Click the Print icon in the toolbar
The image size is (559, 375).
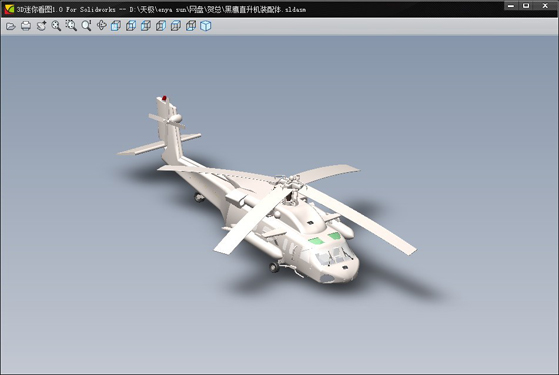pyautogui.click(x=26, y=26)
